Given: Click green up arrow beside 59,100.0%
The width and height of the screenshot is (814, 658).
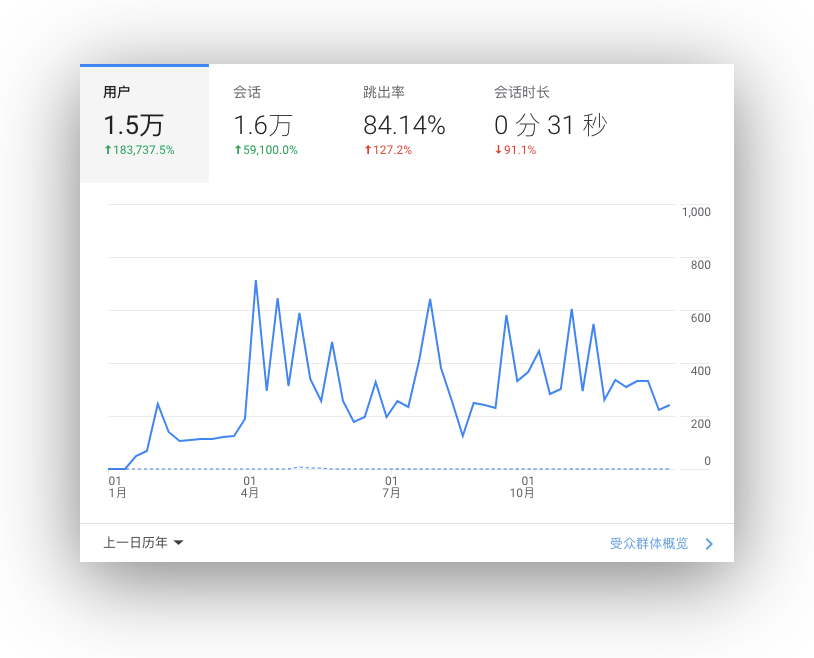Looking at the screenshot, I should [x=238, y=150].
